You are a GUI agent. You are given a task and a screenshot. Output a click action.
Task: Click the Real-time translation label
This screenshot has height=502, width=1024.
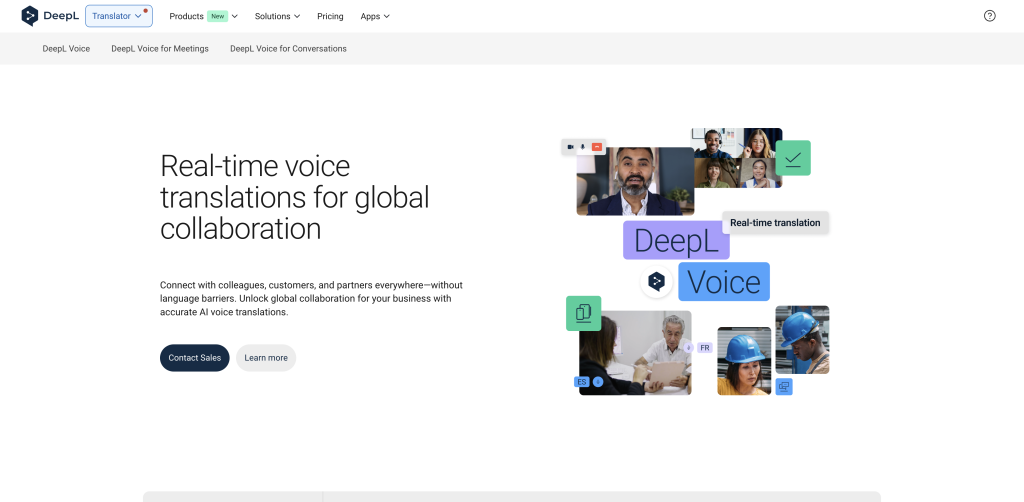point(775,223)
